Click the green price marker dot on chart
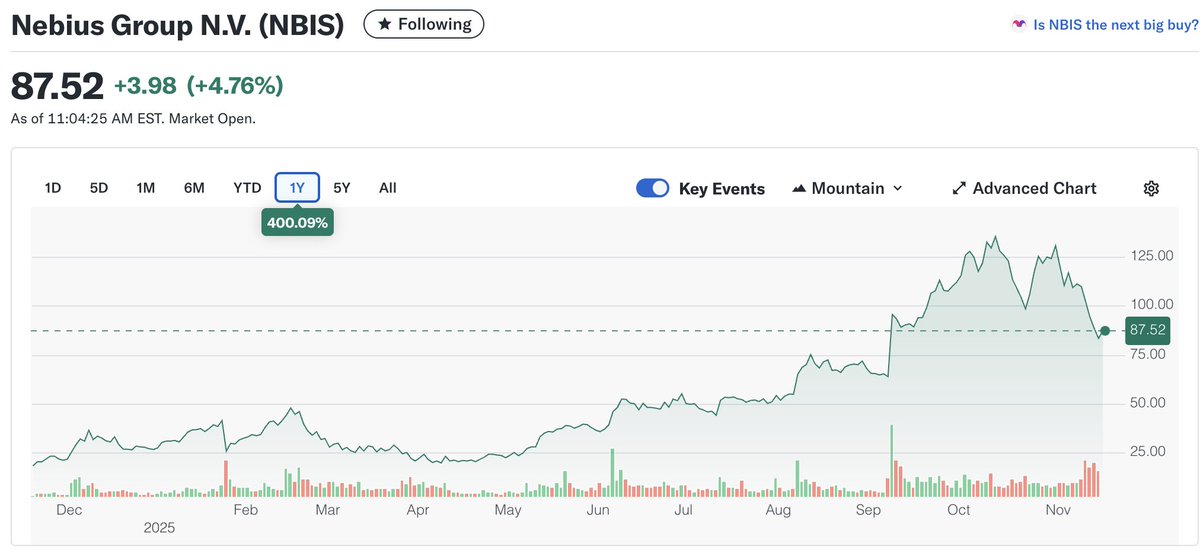 [x=1104, y=330]
